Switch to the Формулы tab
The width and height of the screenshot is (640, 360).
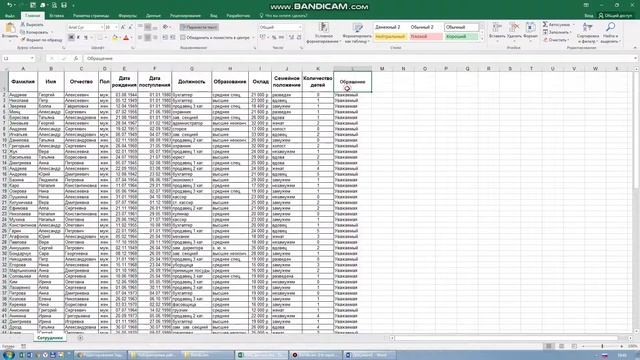127,16
